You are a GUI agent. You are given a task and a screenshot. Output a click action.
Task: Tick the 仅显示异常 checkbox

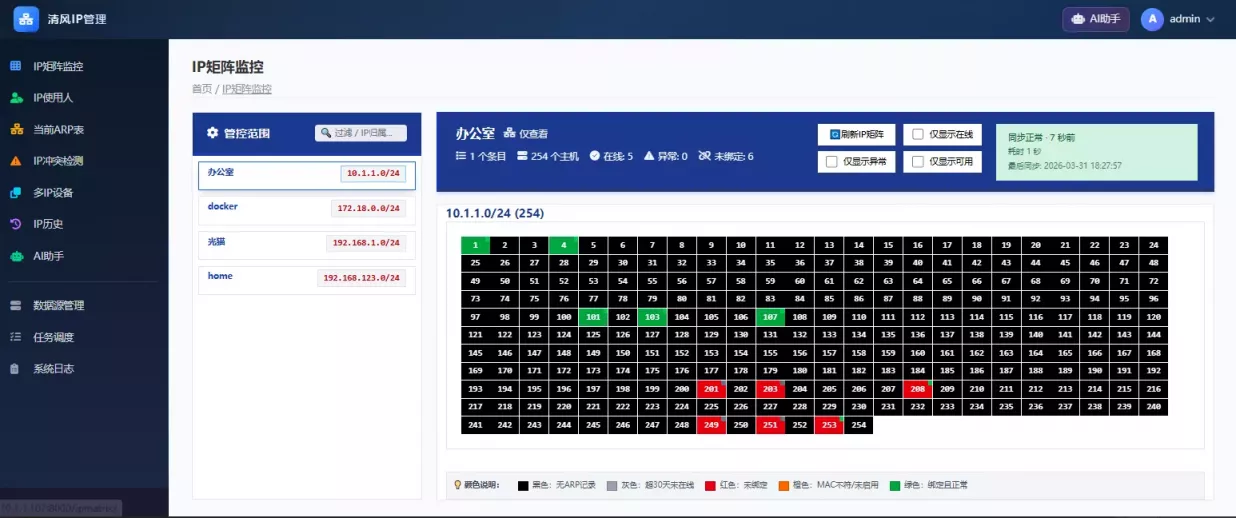(x=832, y=161)
